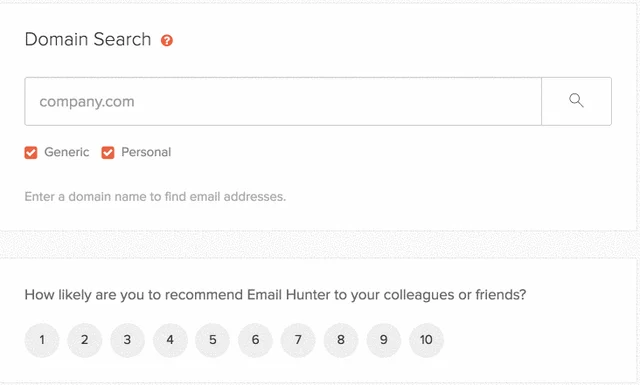Choose rating 6 in the survey
Image resolution: width=640 pixels, height=385 pixels.
pos(256,340)
